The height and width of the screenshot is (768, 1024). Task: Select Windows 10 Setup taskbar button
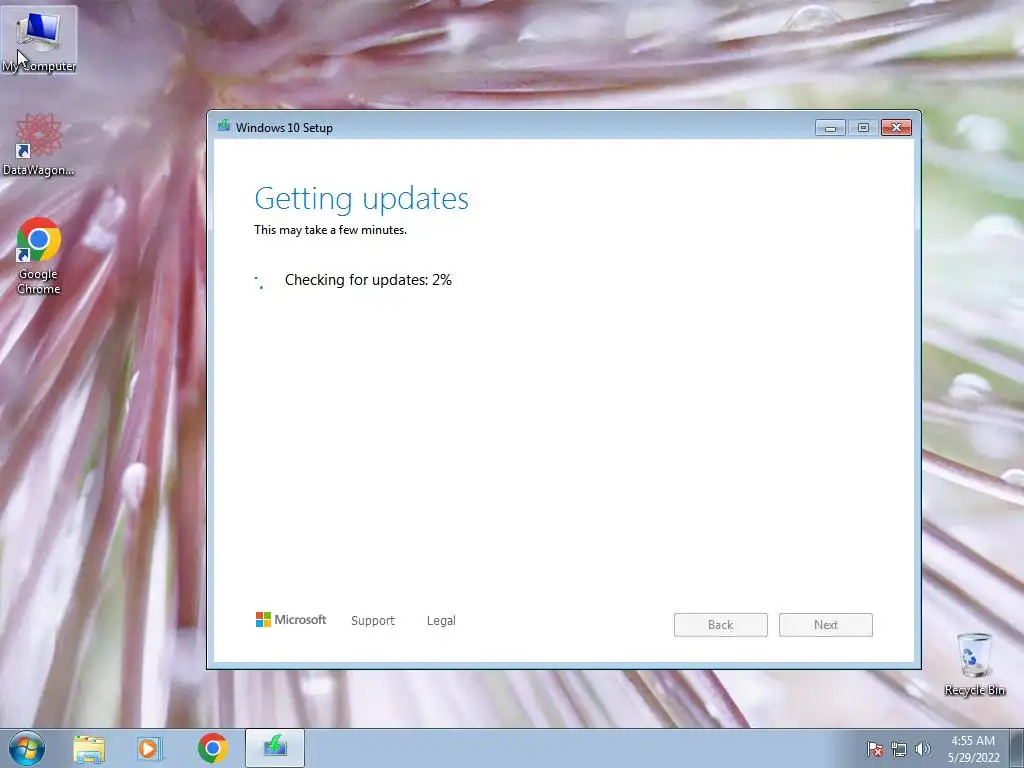click(x=275, y=748)
